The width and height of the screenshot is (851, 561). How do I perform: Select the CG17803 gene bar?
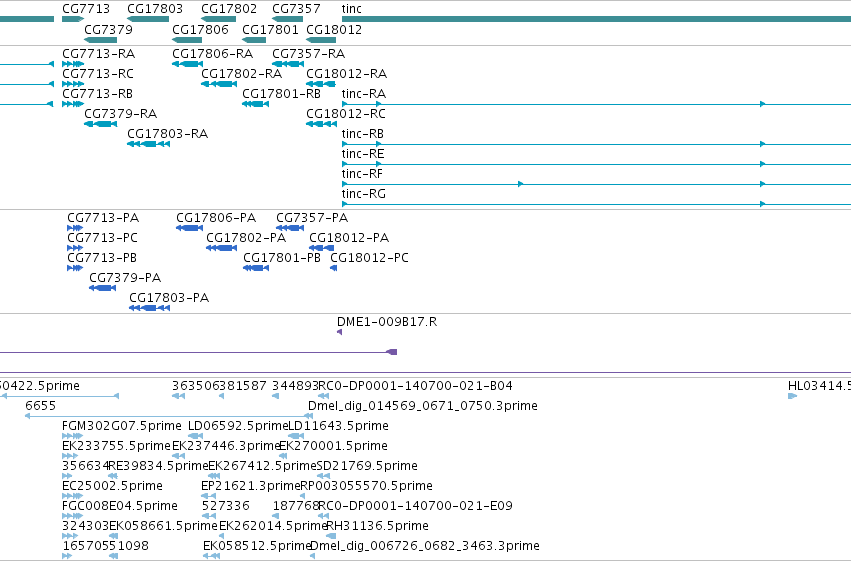point(148,19)
